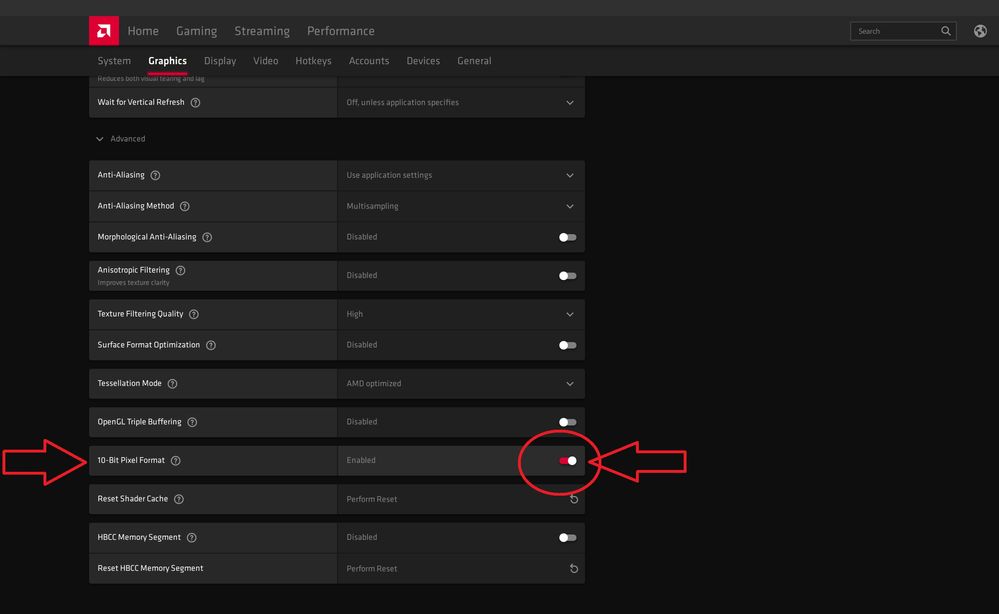Screen dimensions: 999x614
Task: Open the Gaming menu
Action: pyautogui.click(x=196, y=31)
